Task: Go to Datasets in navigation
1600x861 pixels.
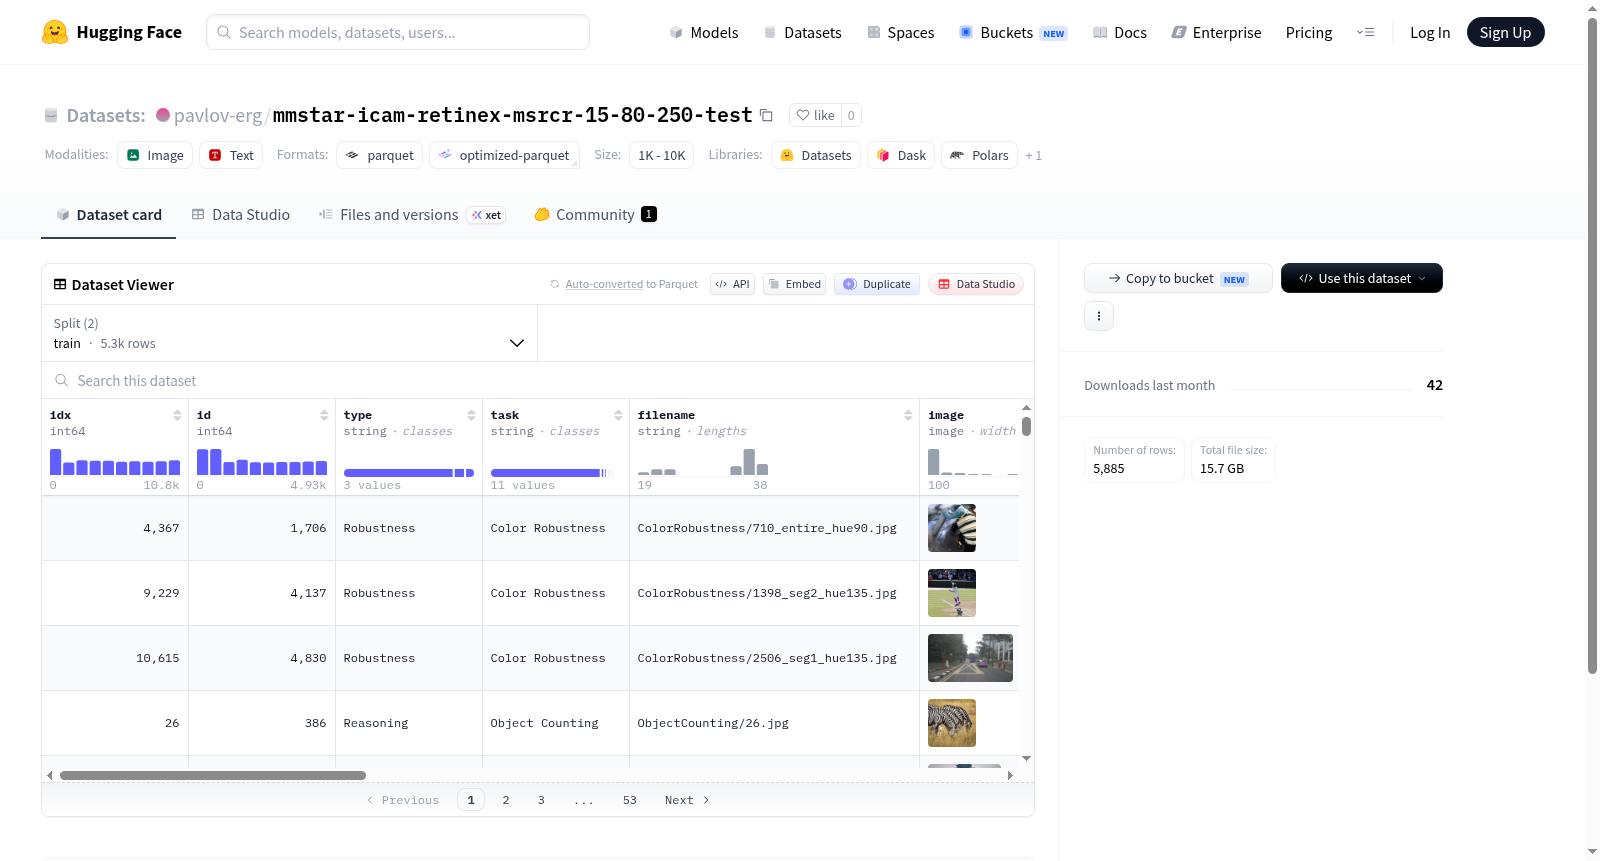Action: point(802,33)
